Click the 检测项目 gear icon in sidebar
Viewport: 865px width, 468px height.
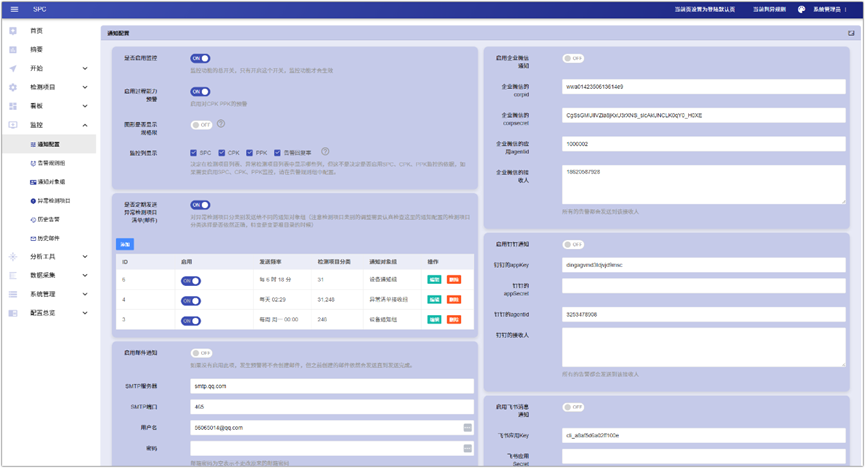pos(13,87)
